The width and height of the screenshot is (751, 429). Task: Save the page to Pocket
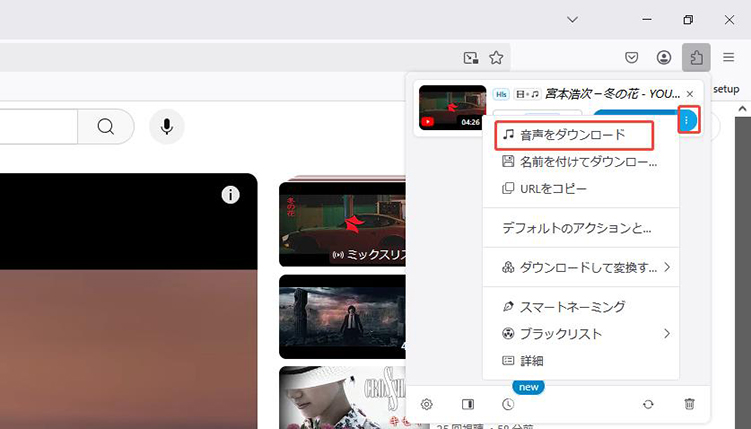[x=632, y=57]
